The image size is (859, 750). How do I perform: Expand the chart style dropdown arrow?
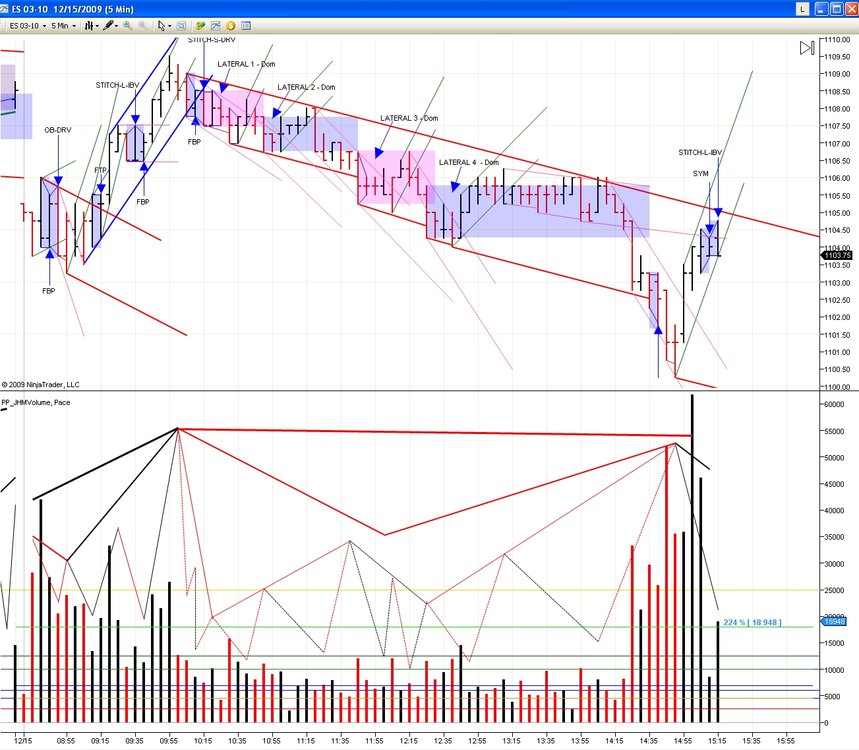(x=97, y=26)
